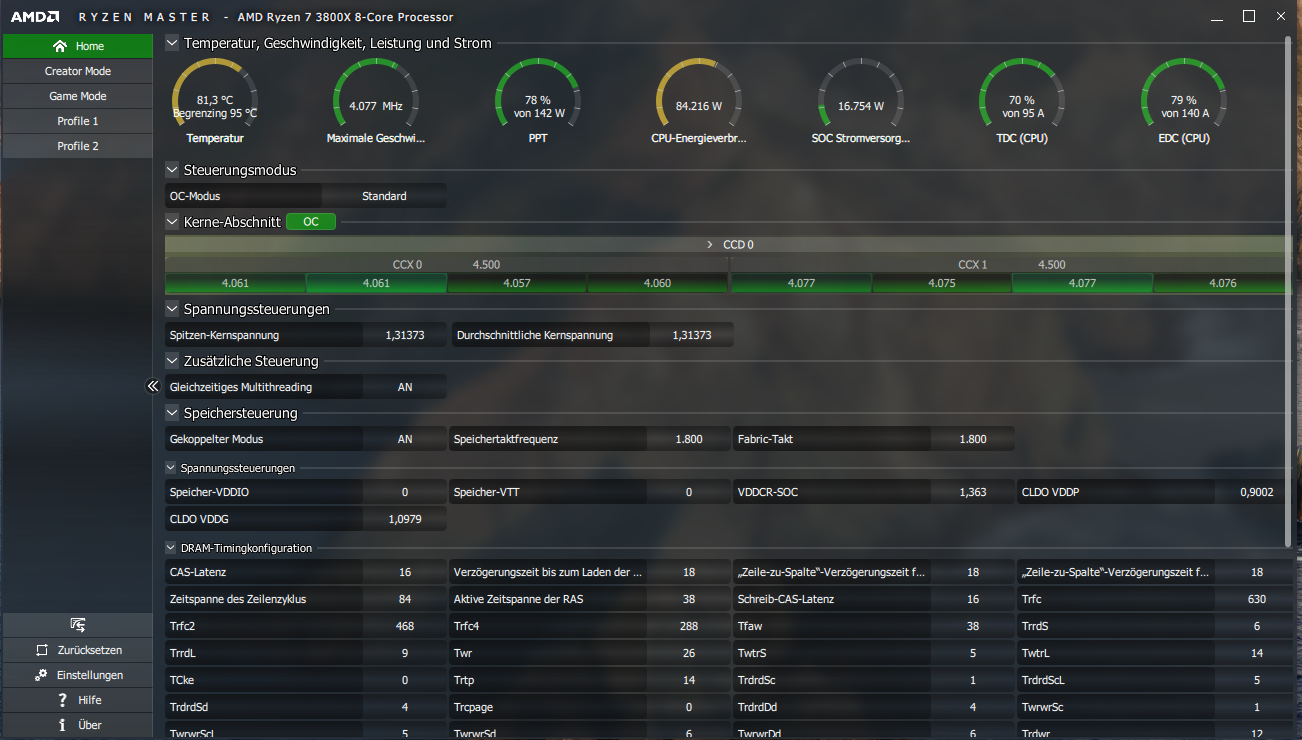Close the Ryzen Master window
Viewport: 1302px width, 740px height.
click(1282, 16)
